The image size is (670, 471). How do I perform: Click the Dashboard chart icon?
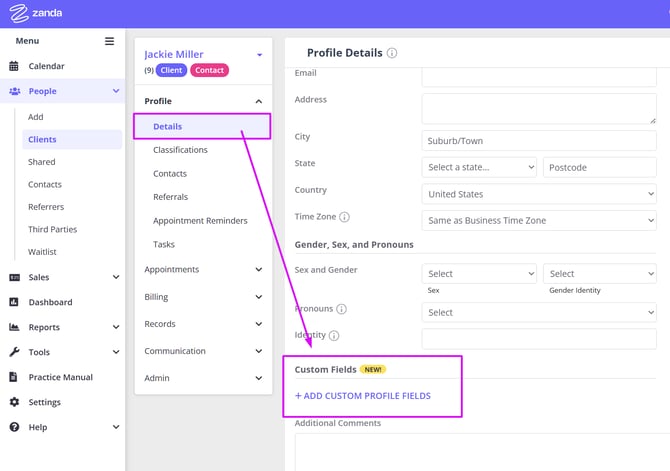(x=14, y=302)
